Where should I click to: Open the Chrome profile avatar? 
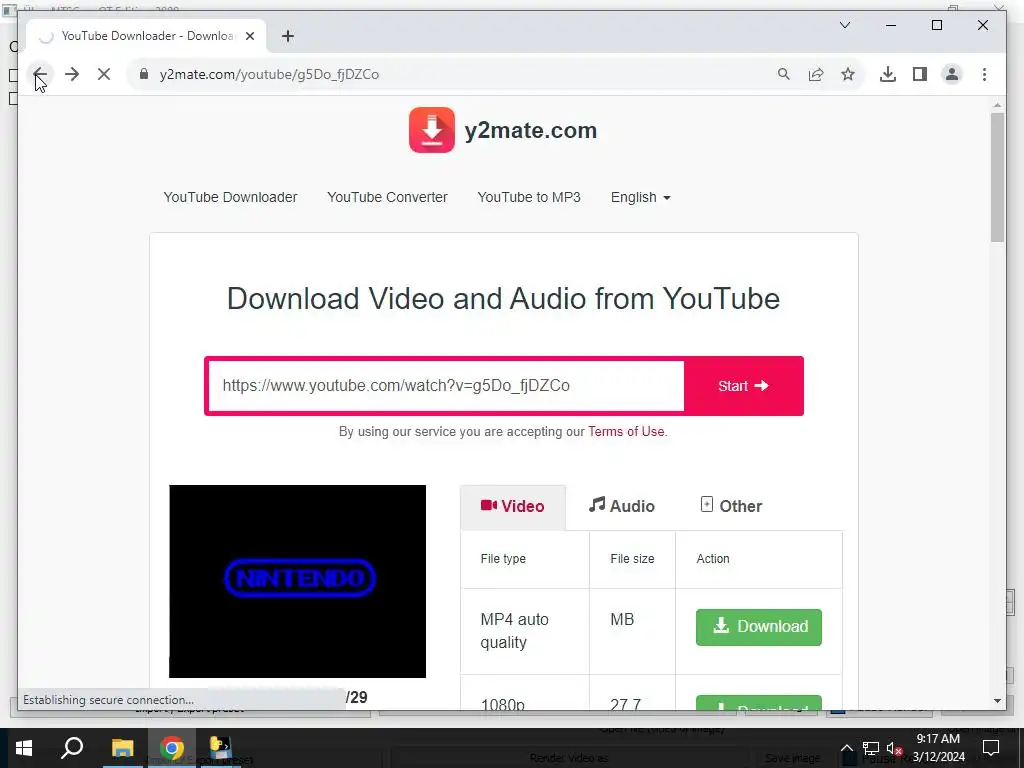[x=952, y=74]
